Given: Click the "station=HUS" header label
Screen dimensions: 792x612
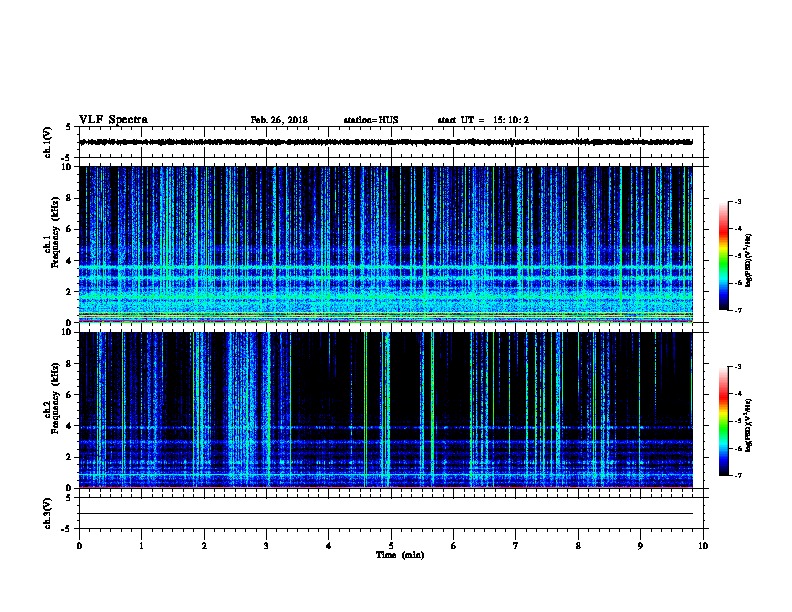Looking at the screenshot, I should (371, 120).
